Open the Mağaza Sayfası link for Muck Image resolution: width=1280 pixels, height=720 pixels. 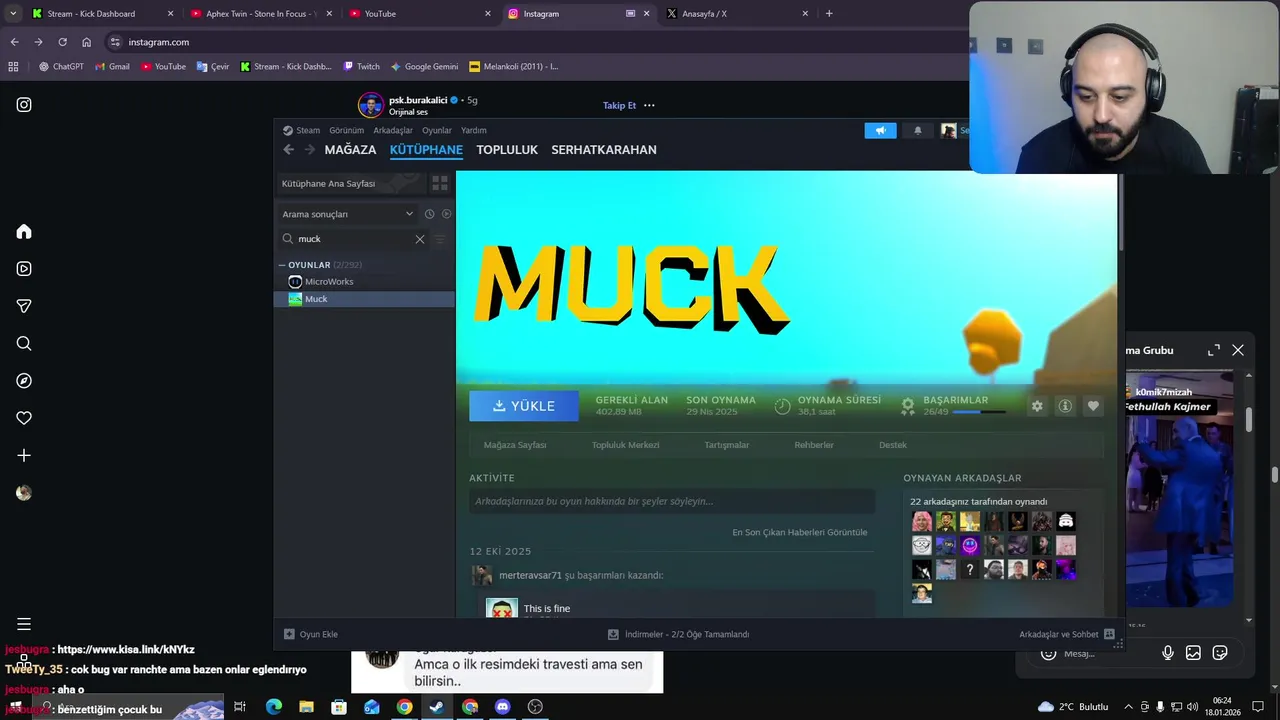[515, 445]
